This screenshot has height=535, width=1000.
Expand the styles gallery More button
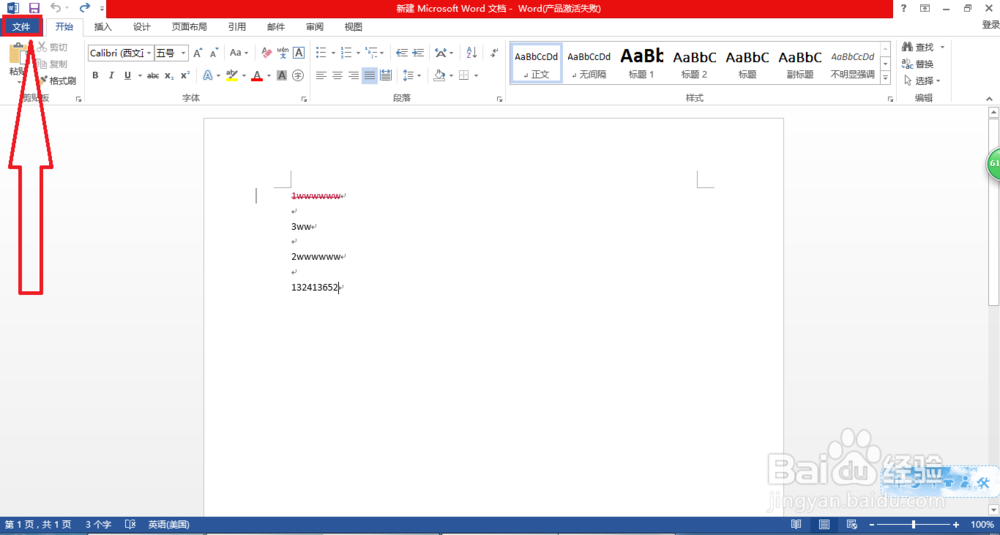885,77
